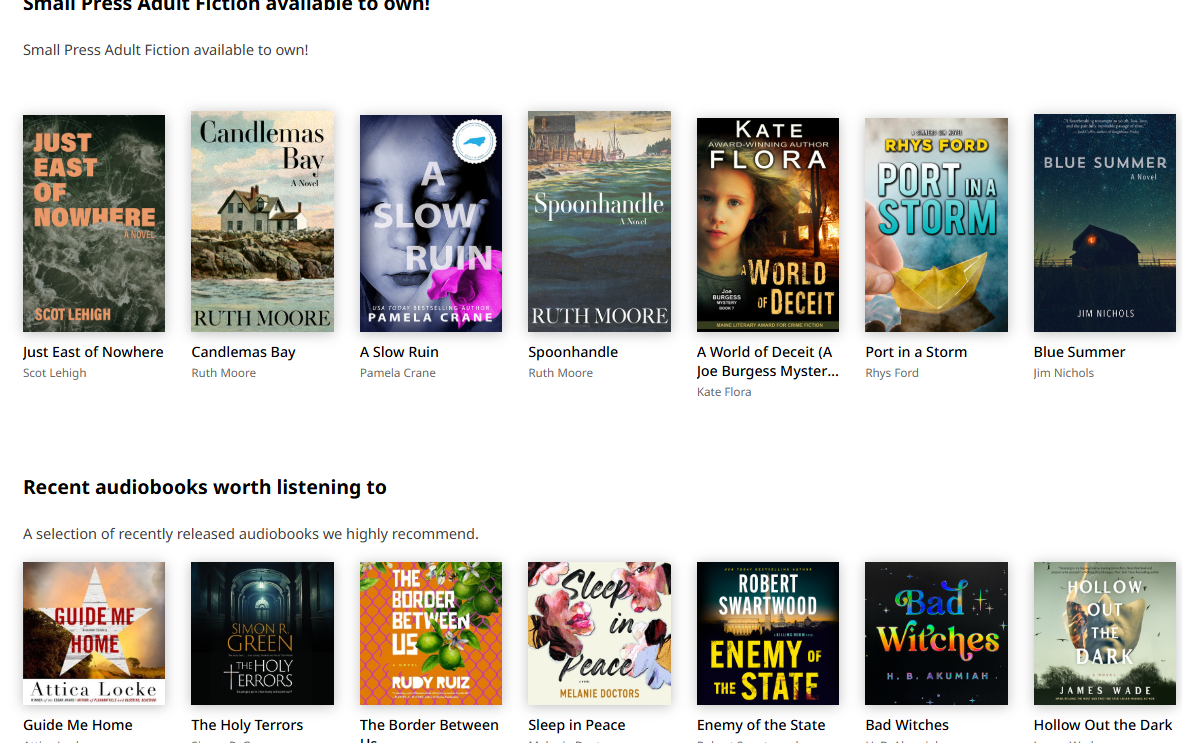
Task: Open Rhys Ford author page link
Action: [892, 373]
